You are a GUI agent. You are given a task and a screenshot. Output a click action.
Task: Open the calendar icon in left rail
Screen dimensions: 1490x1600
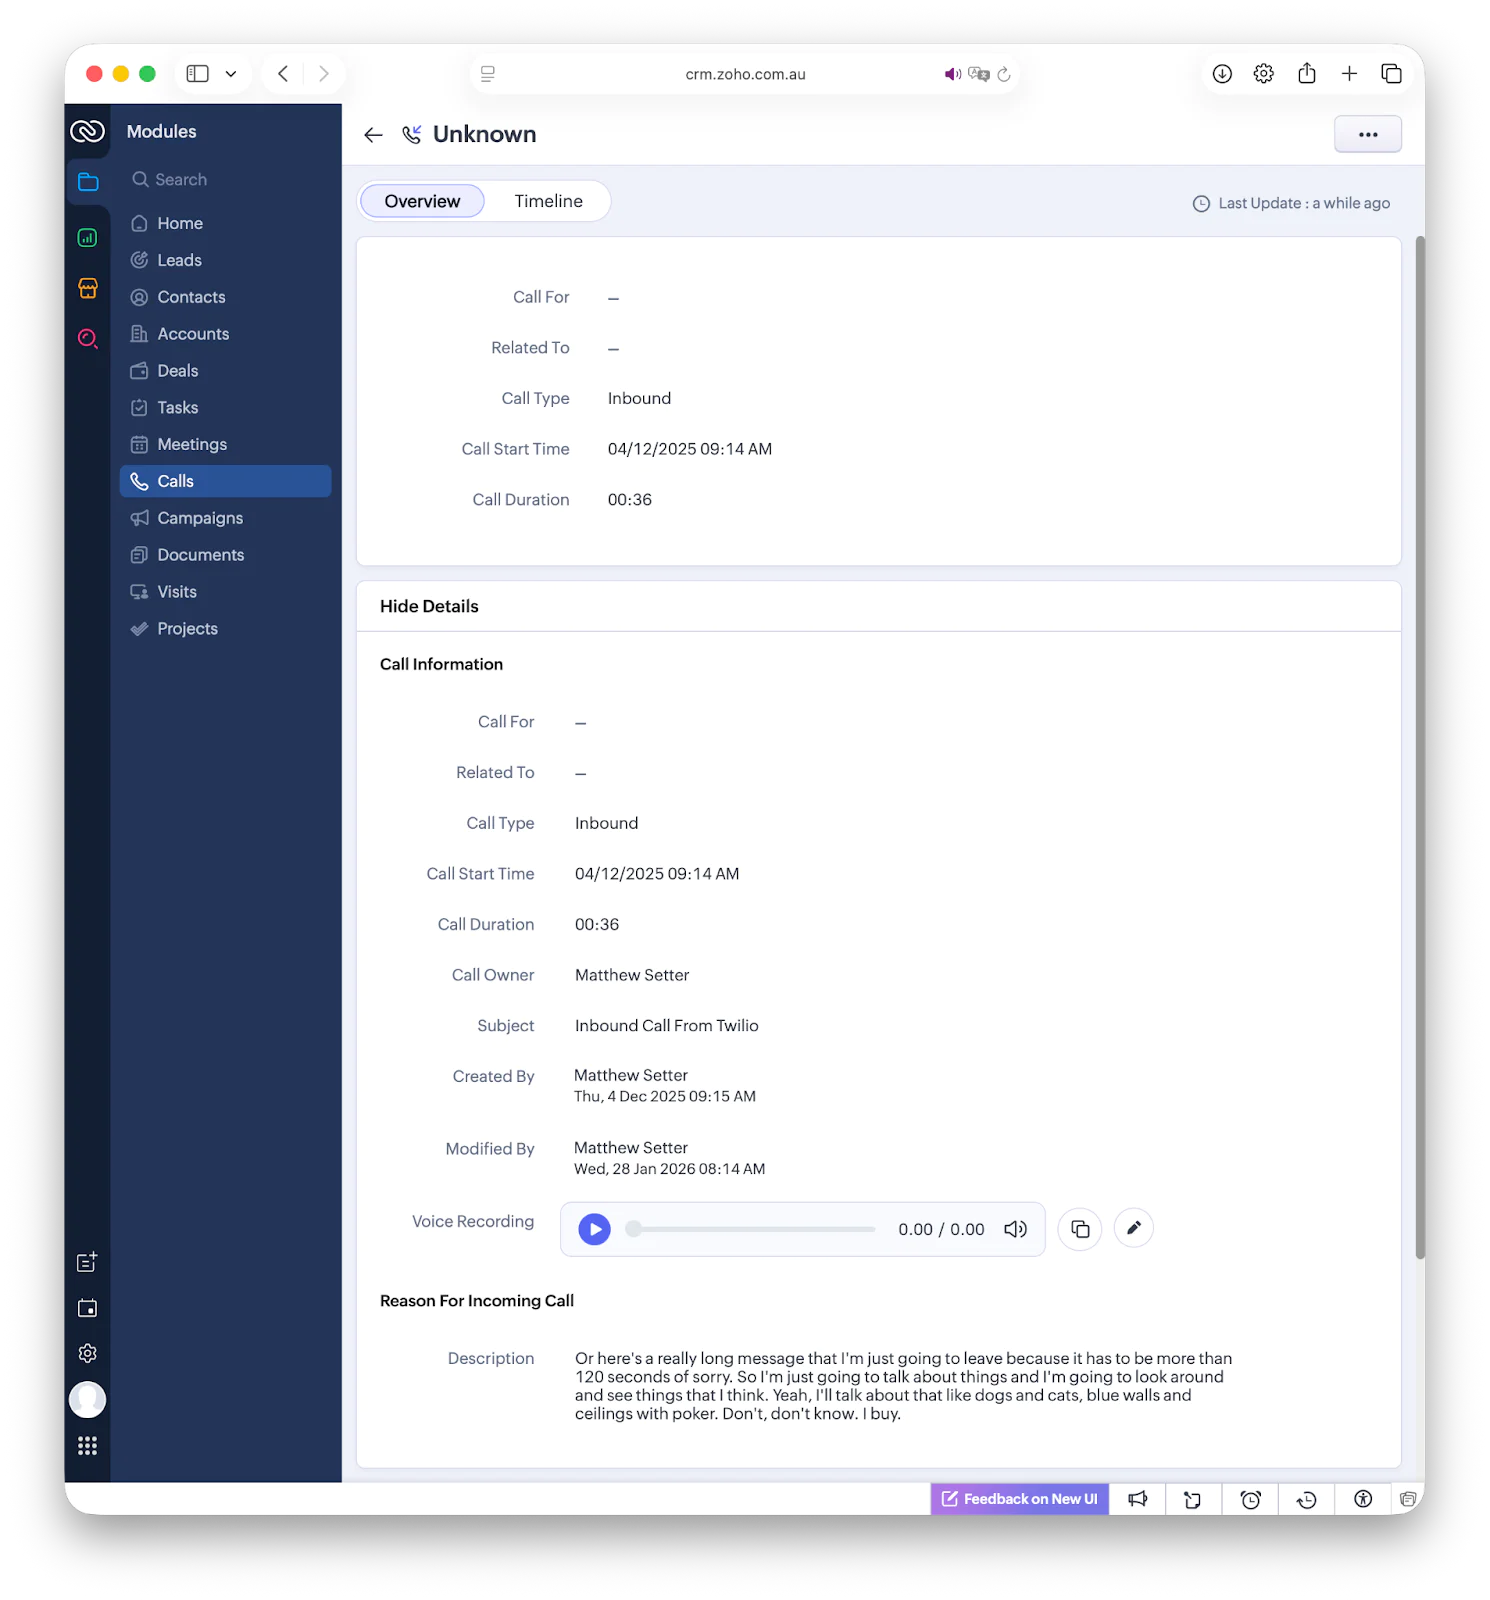(x=88, y=1308)
